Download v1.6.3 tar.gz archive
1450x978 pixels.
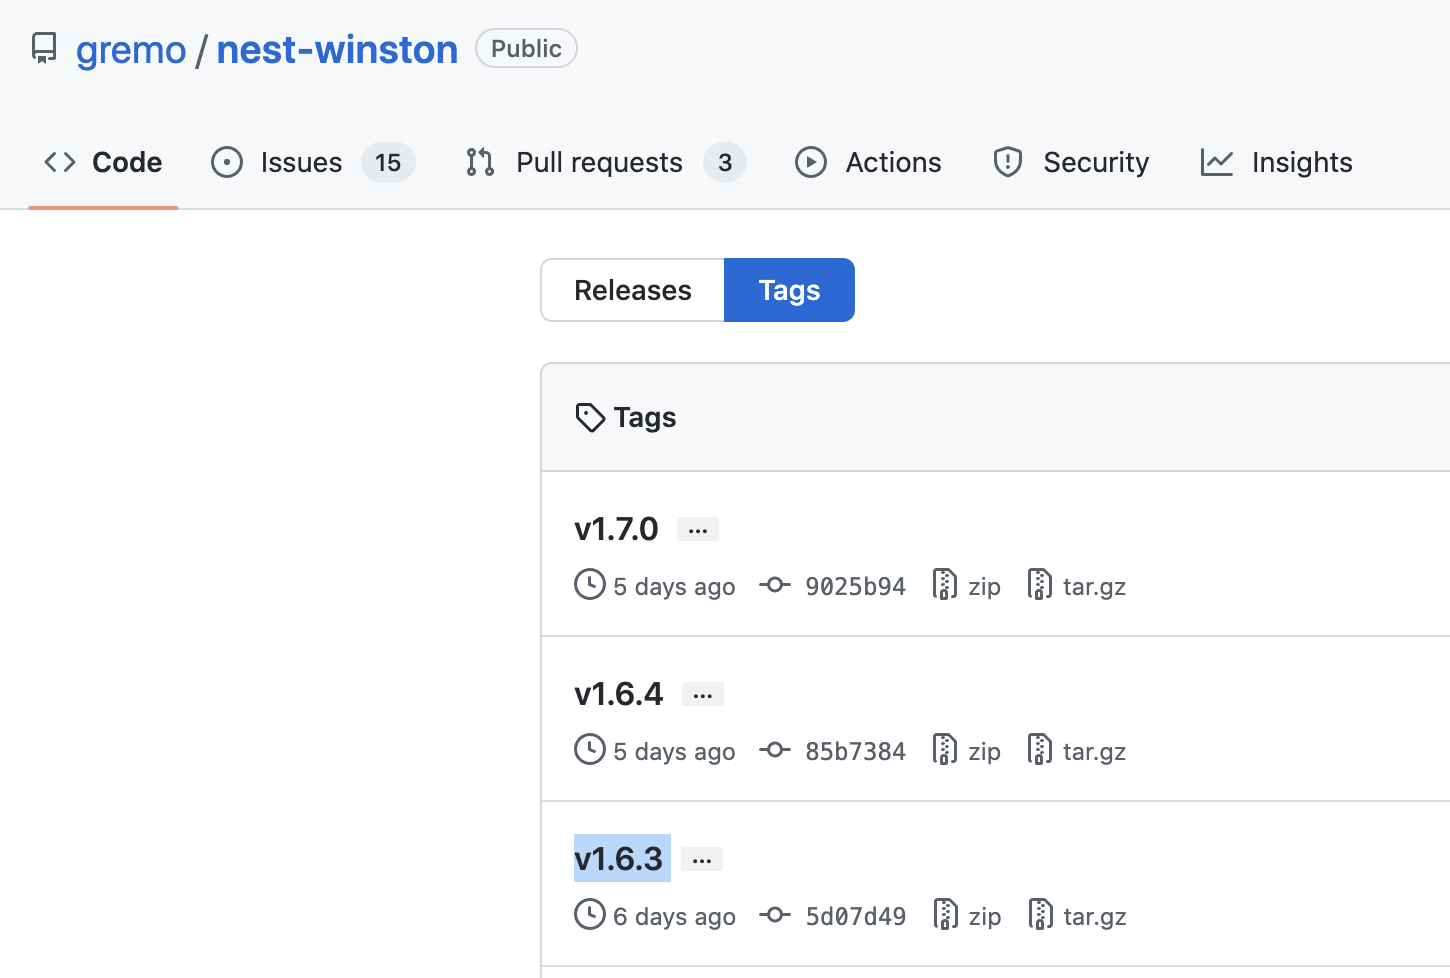1077,916
